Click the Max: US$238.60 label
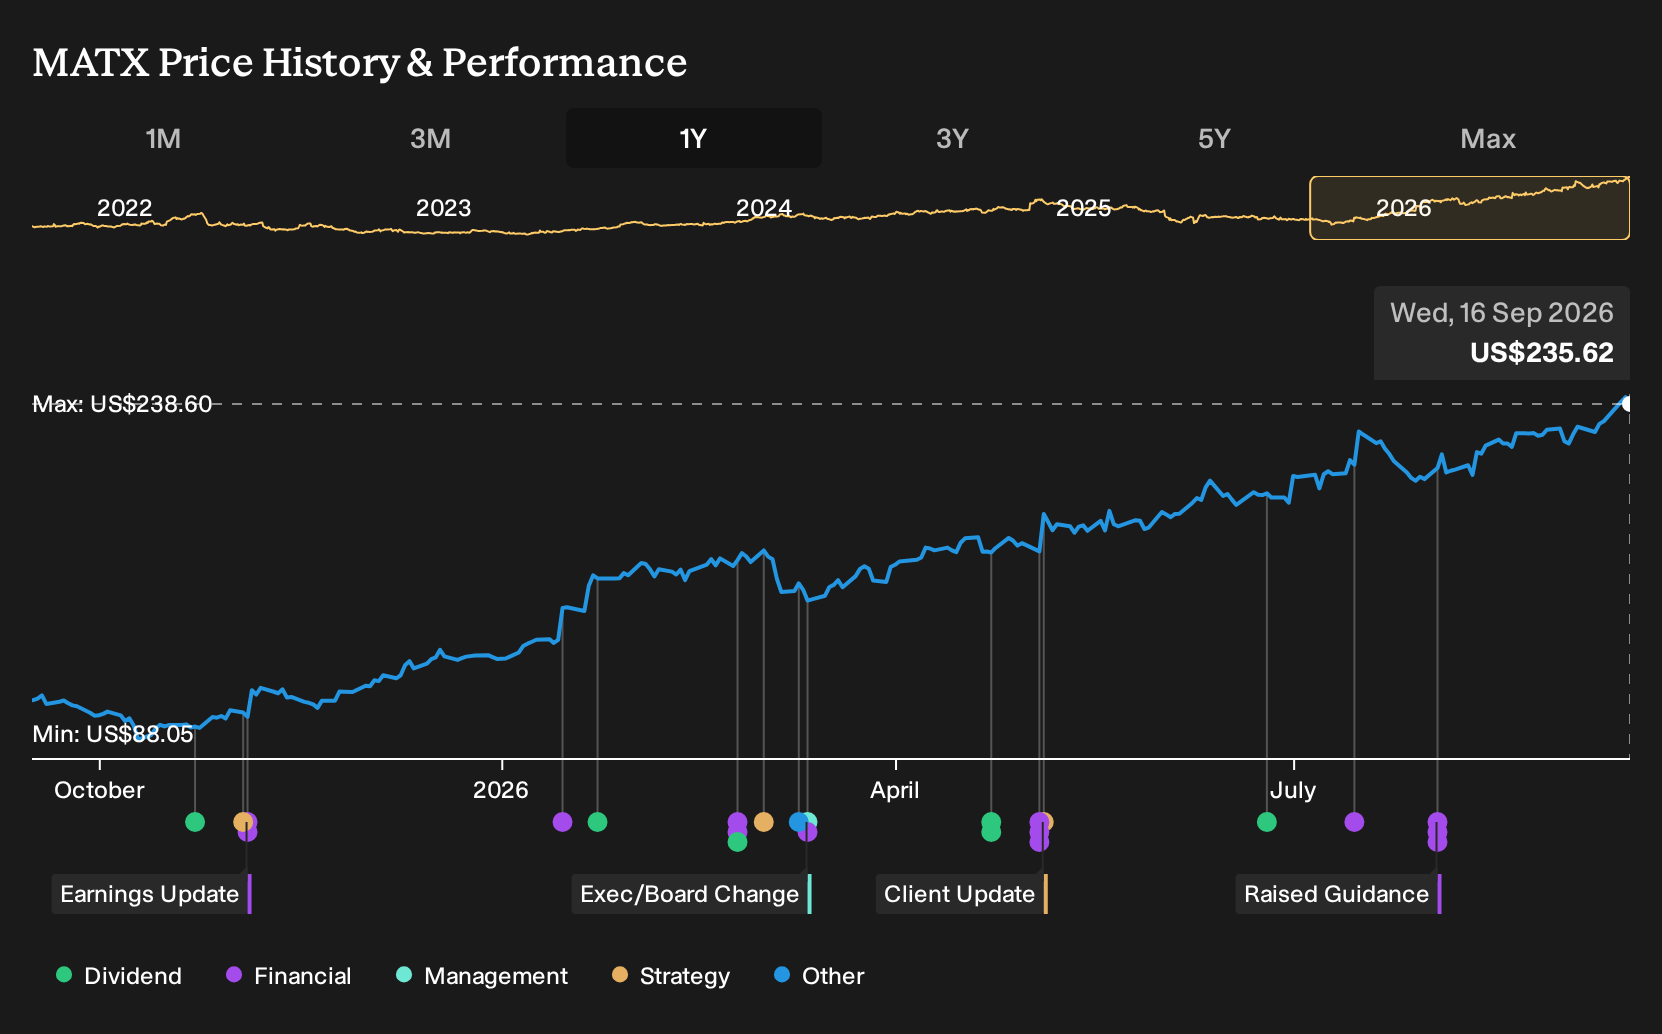Image resolution: width=1662 pixels, height=1034 pixels. coord(122,404)
